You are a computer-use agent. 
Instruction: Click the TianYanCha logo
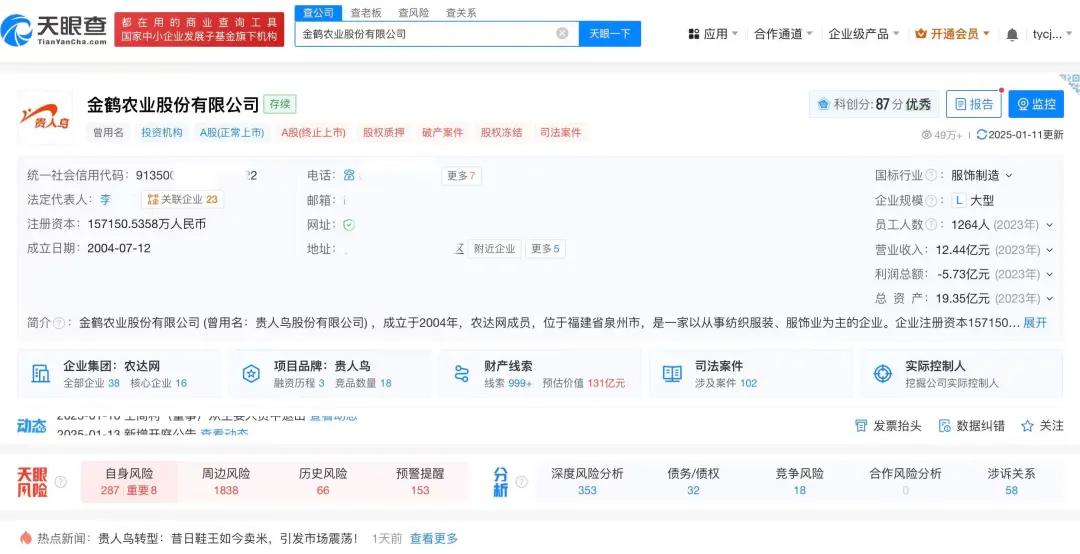click(x=54, y=30)
